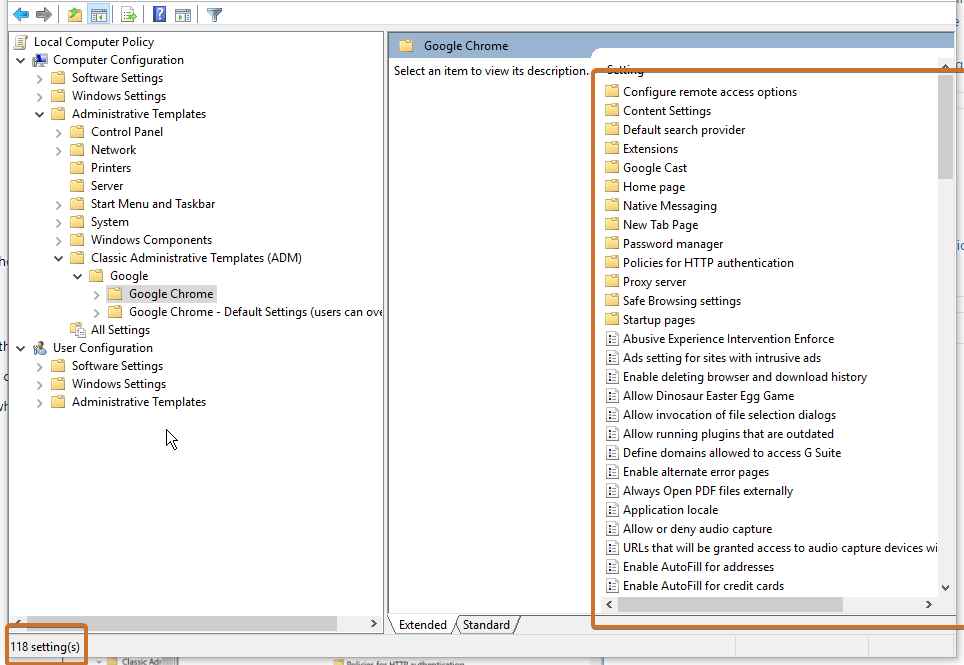964x665 pixels.
Task: Click the Password manager folder icon
Action: coord(612,243)
